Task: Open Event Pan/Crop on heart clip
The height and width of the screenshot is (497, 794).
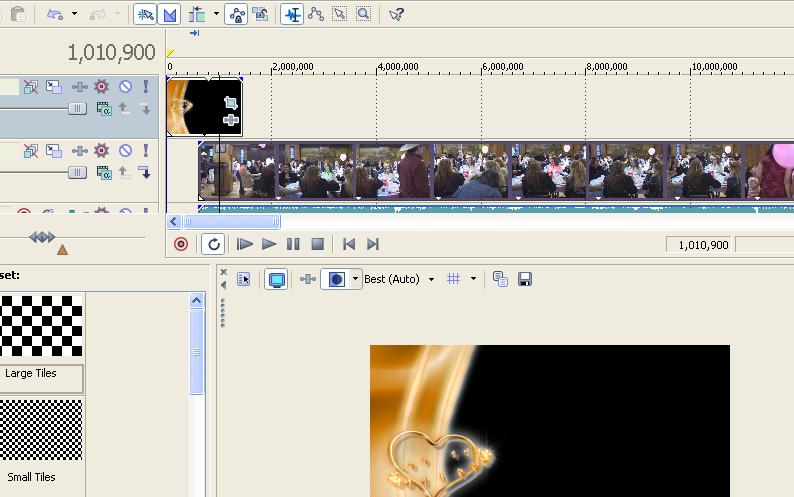Action: click(x=230, y=103)
